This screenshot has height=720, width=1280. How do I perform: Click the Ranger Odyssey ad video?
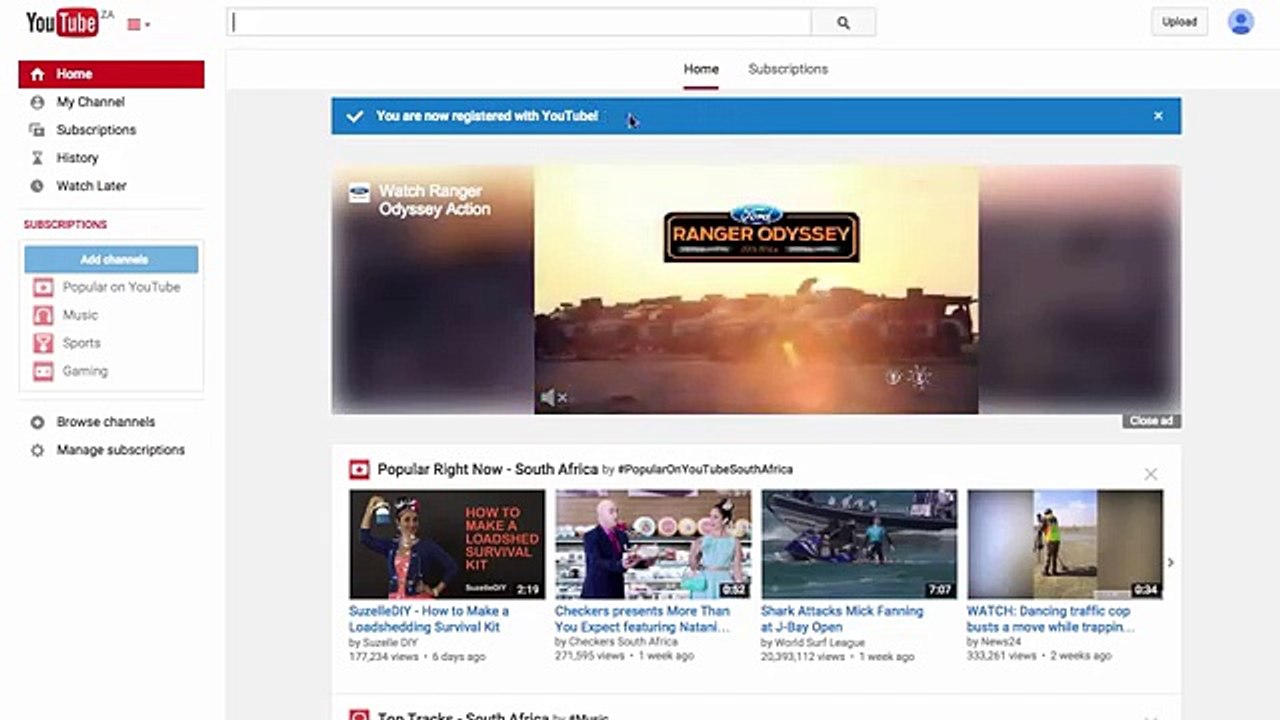pyautogui.click(x=756, y=289)
